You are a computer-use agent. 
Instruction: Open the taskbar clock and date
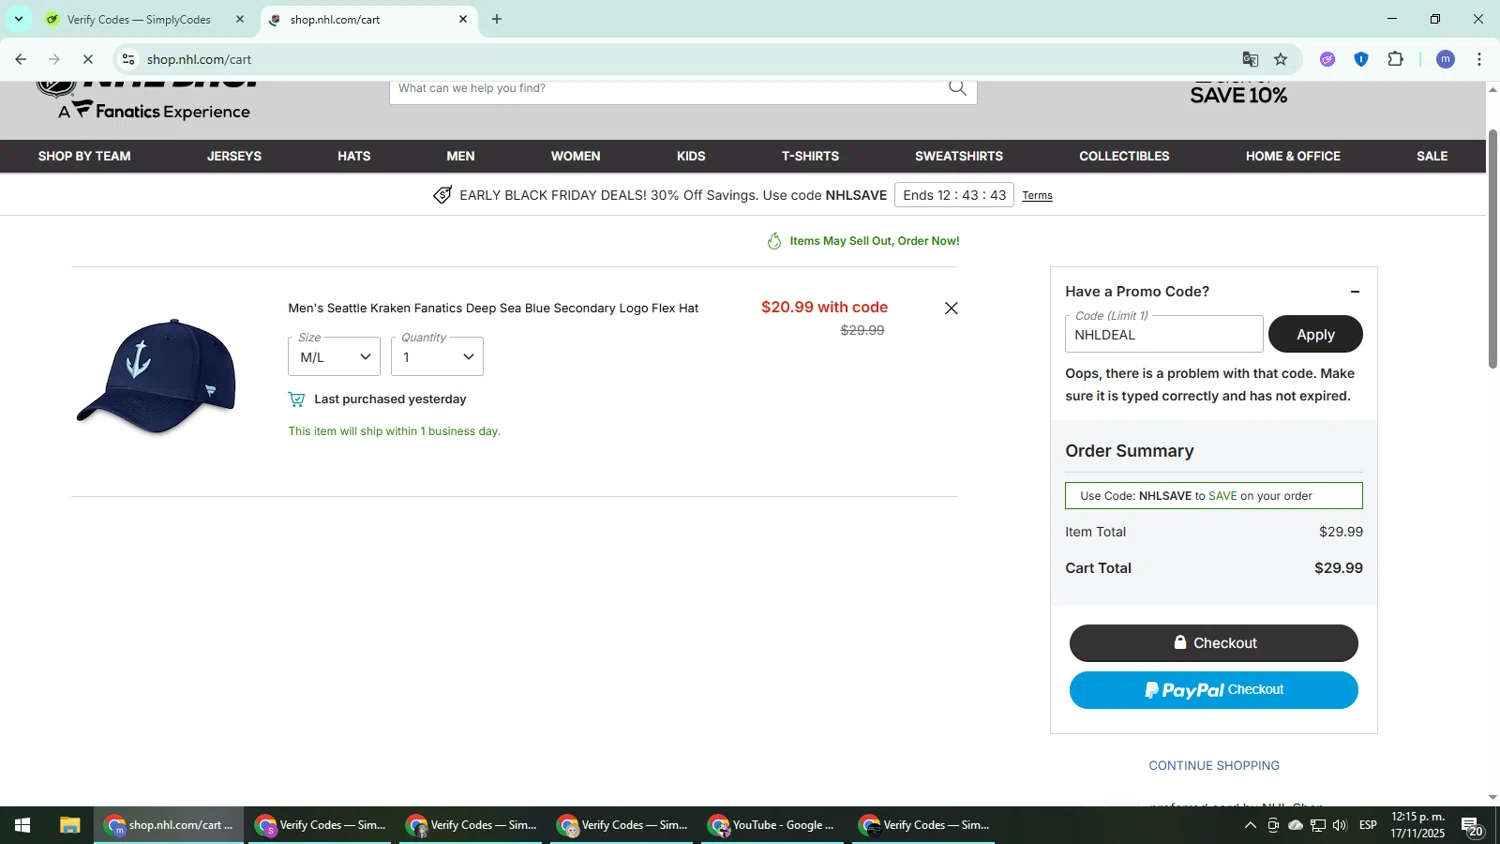pyautogui.click(x=1417, y=826)
